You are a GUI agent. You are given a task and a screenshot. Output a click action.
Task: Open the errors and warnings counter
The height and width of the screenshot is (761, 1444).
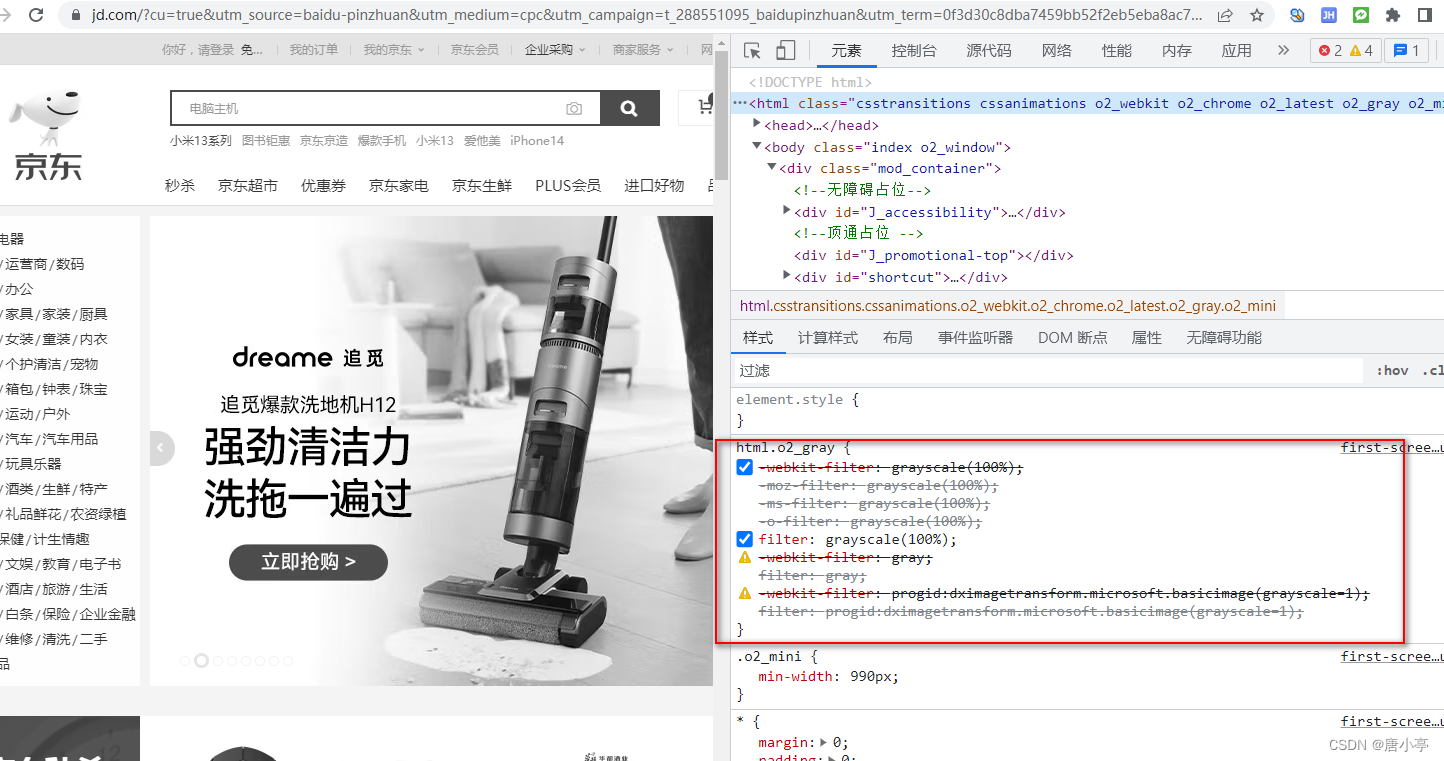(x=1345, y=51)
